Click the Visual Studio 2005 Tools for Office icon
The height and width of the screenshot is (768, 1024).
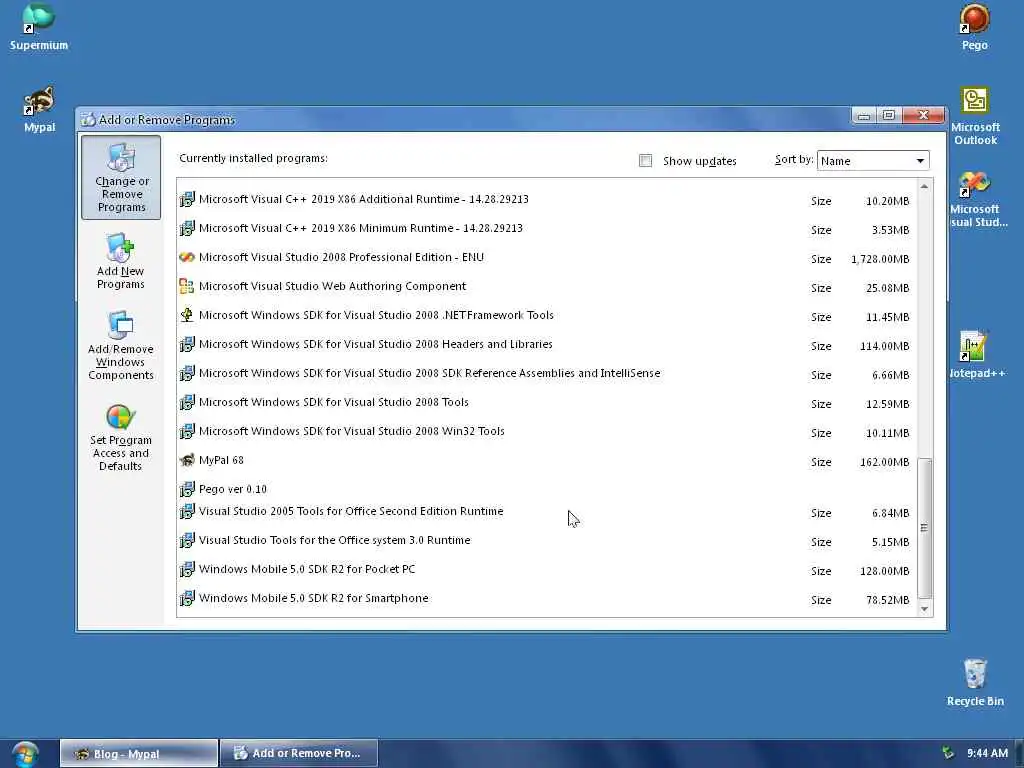point(187,511)
